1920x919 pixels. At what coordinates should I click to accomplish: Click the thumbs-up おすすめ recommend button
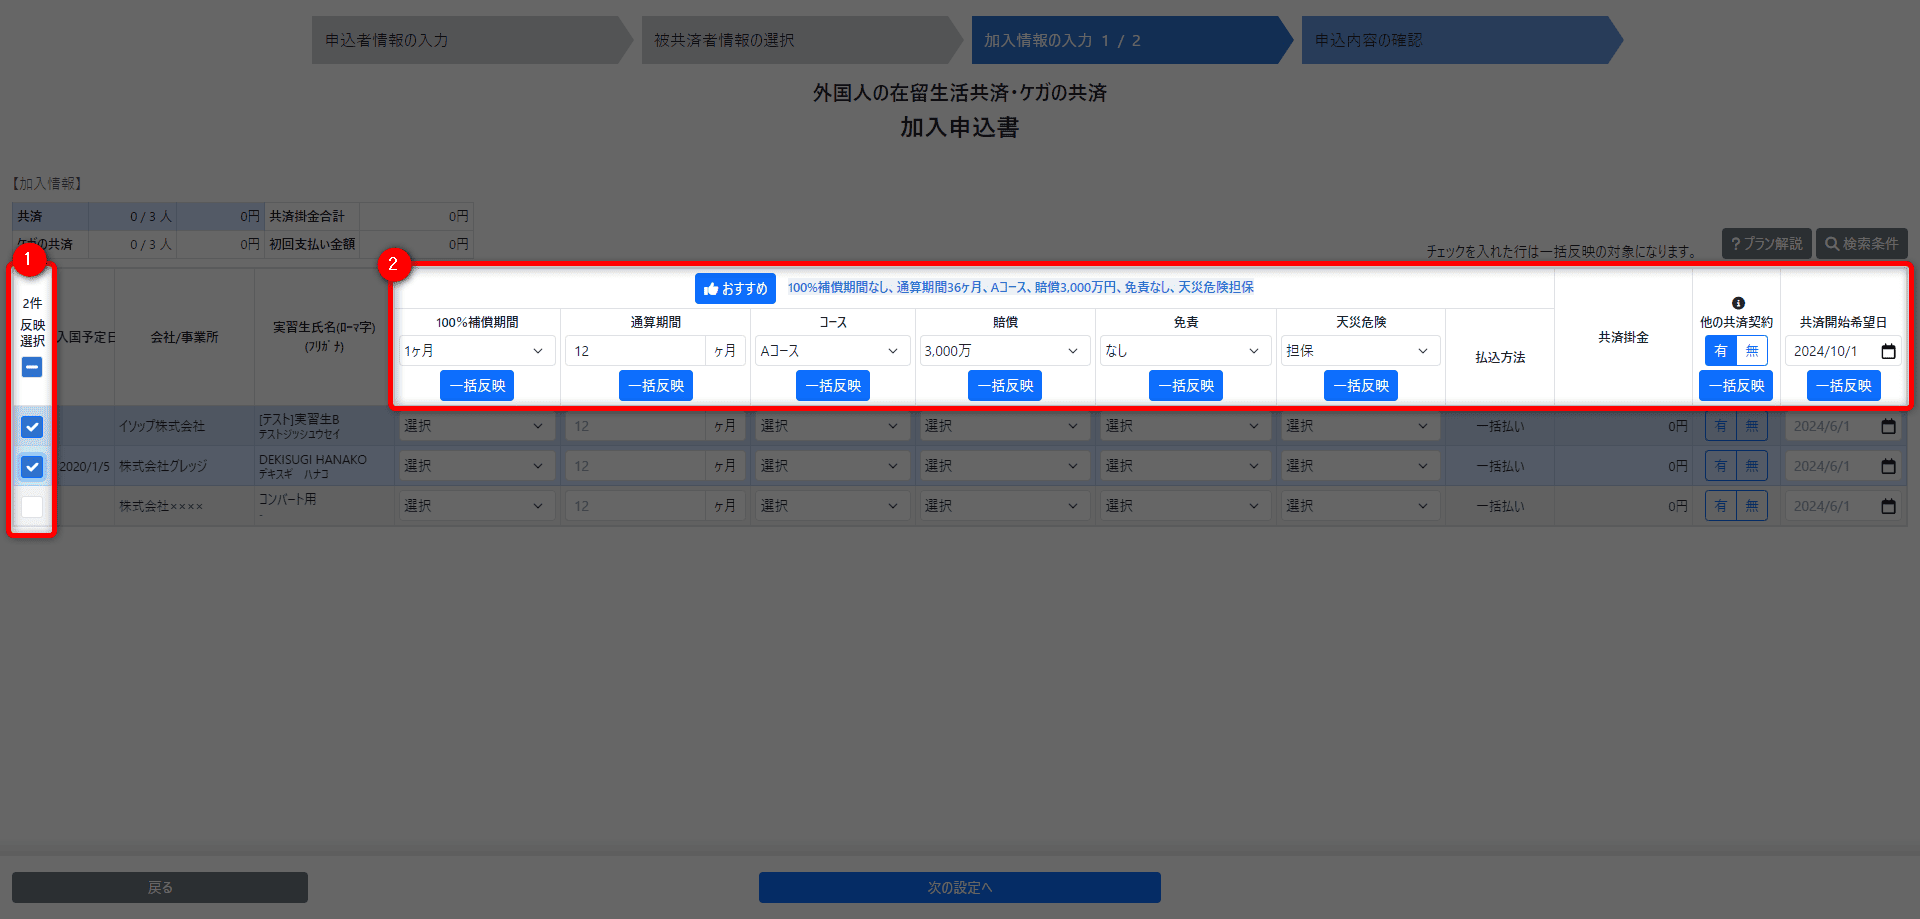735,288
